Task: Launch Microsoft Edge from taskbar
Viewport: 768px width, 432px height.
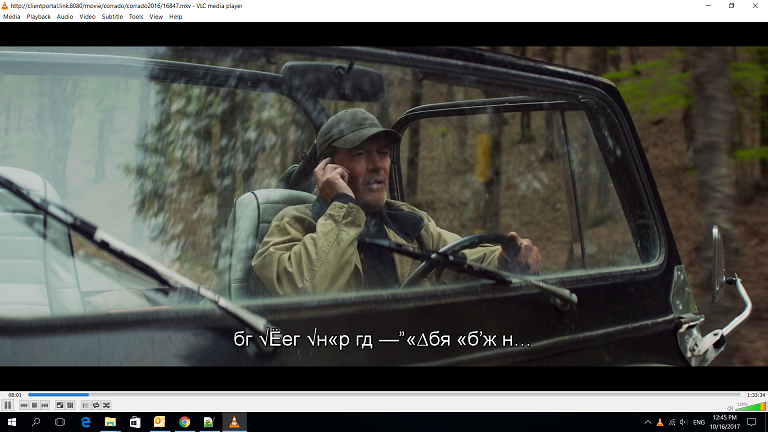Action: tap(86, 422)
